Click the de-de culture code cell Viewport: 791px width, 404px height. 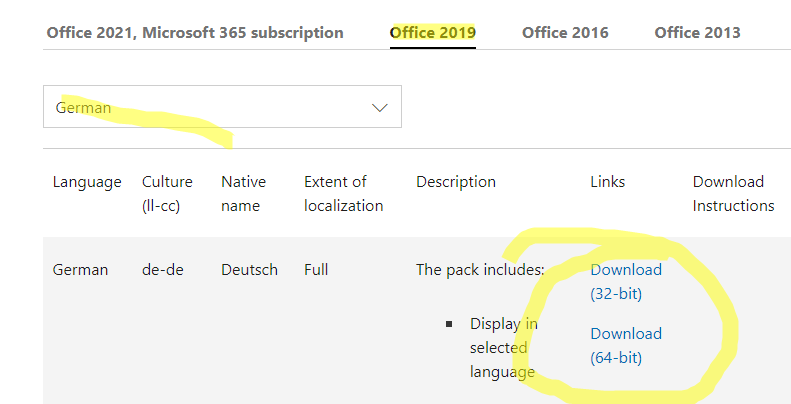coord(162,269)
